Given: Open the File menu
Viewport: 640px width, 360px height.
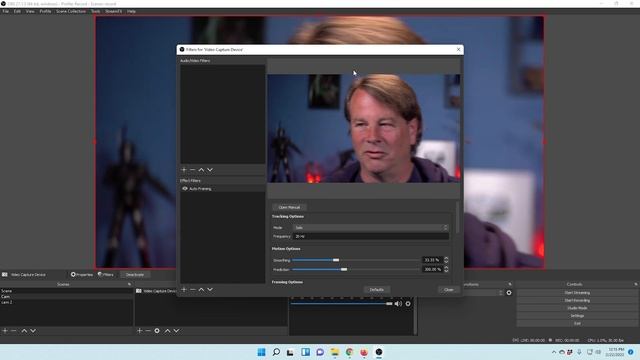Looking at the screenshot, I should 5,11.
